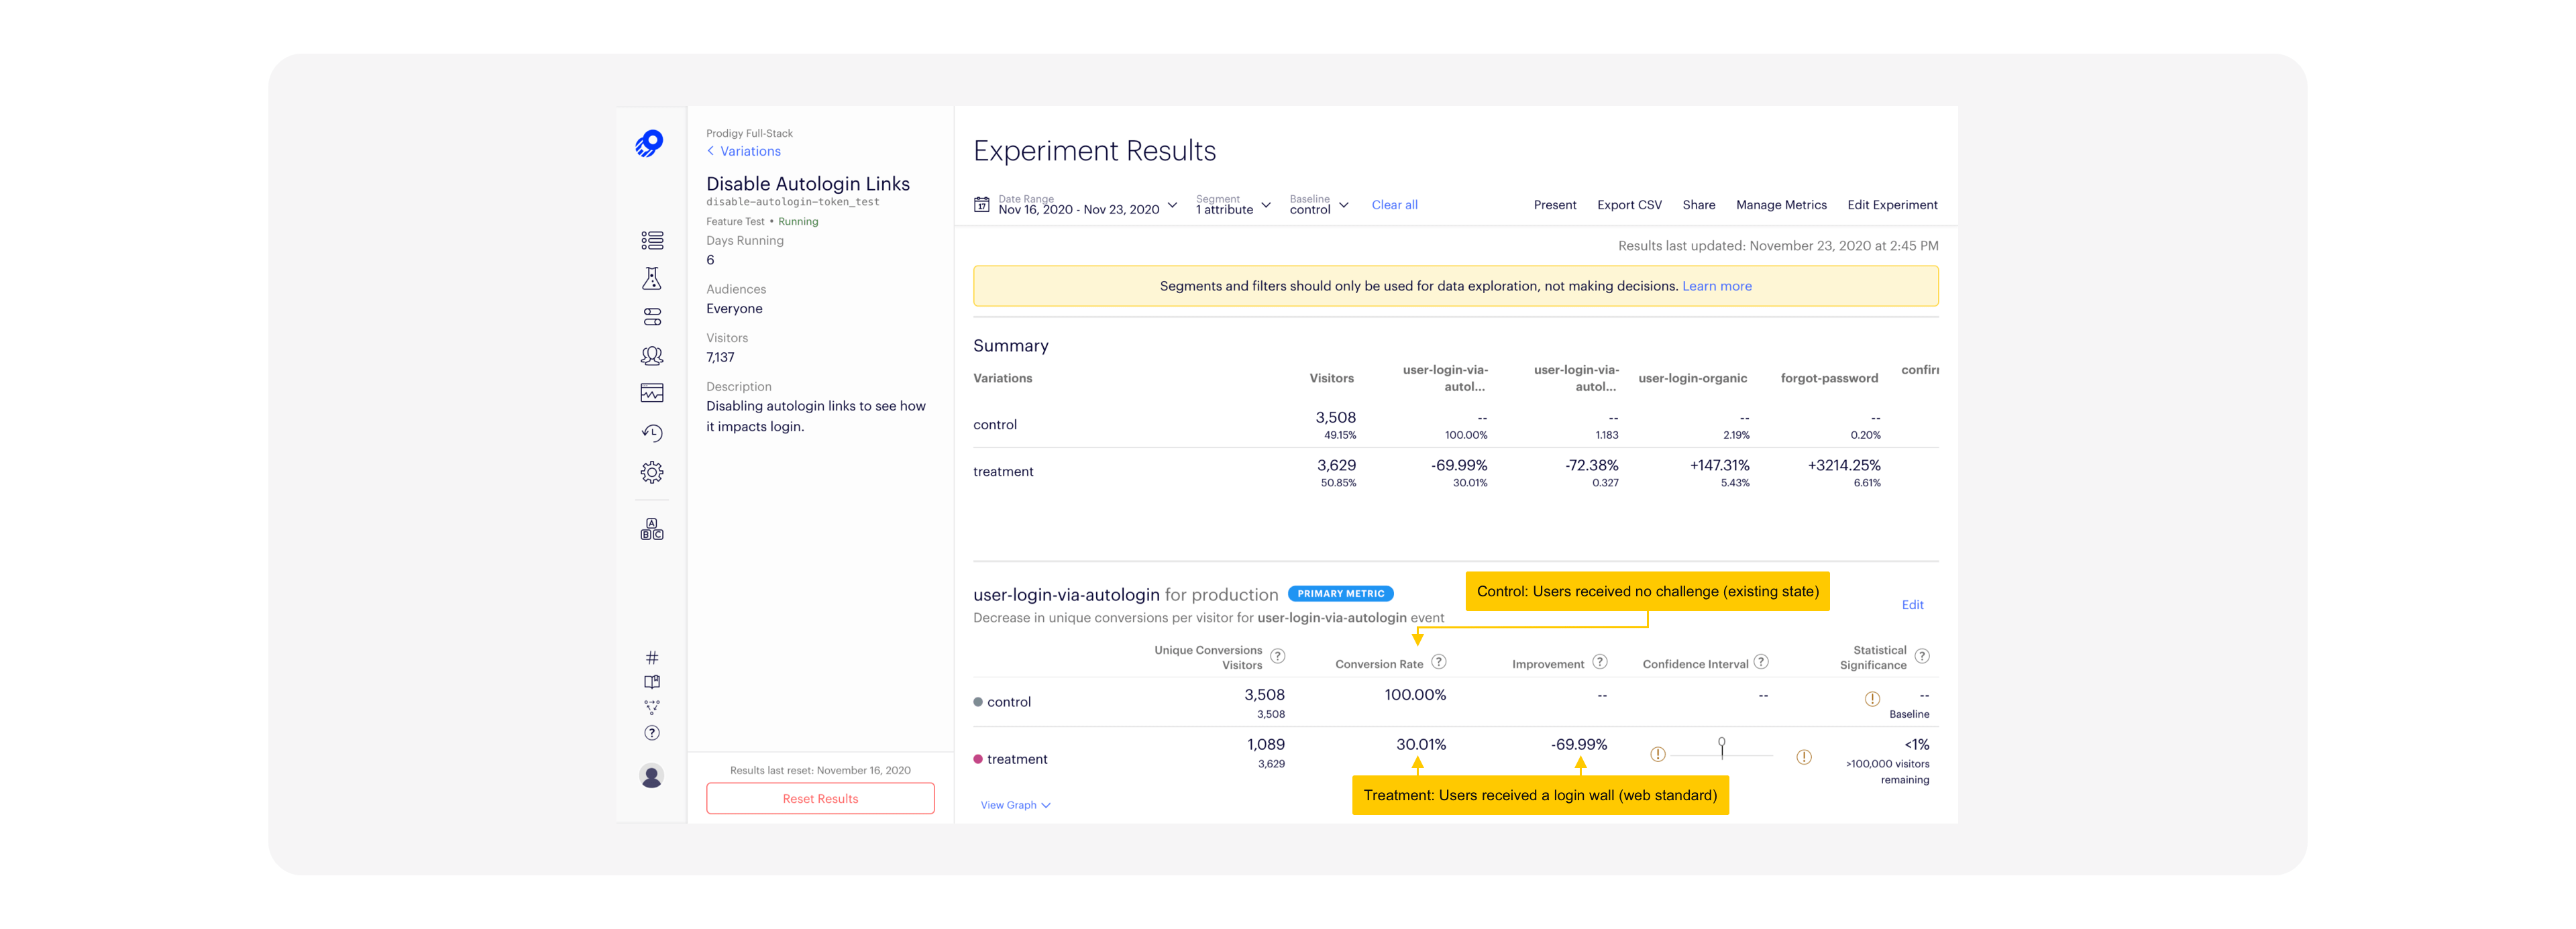The image size is (2576, 929).
Task: Open the sidebar help question mark icon
Action: pyautogui.click(x=652, y=733)
